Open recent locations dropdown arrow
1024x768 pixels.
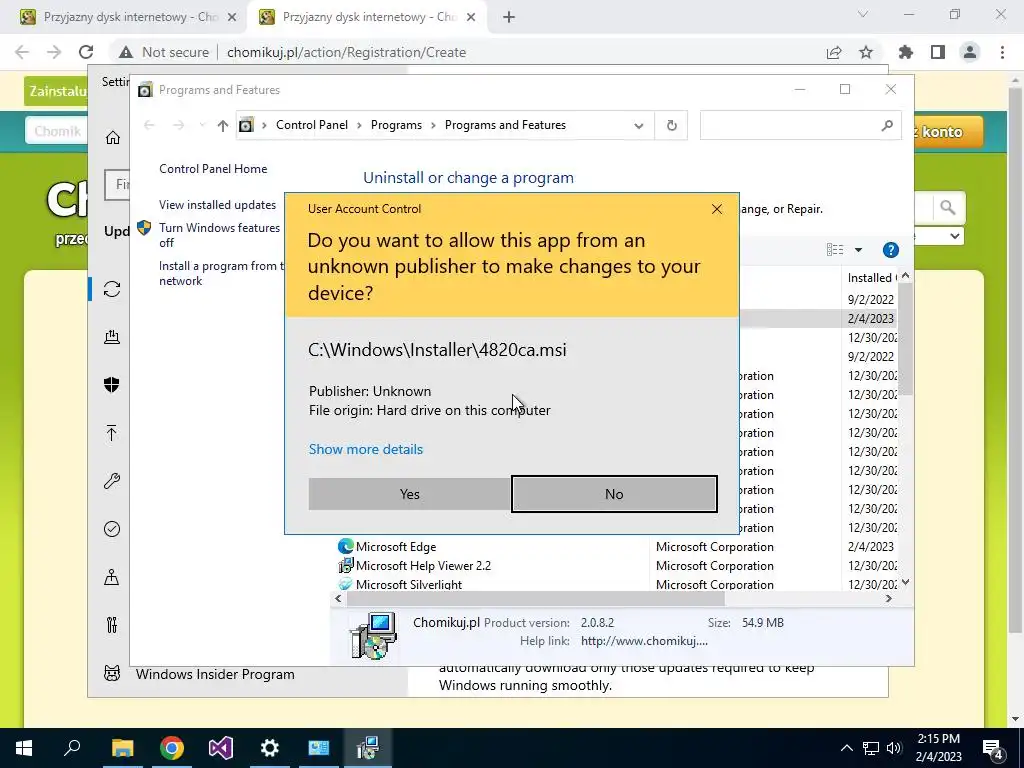(x=202, y=125)
